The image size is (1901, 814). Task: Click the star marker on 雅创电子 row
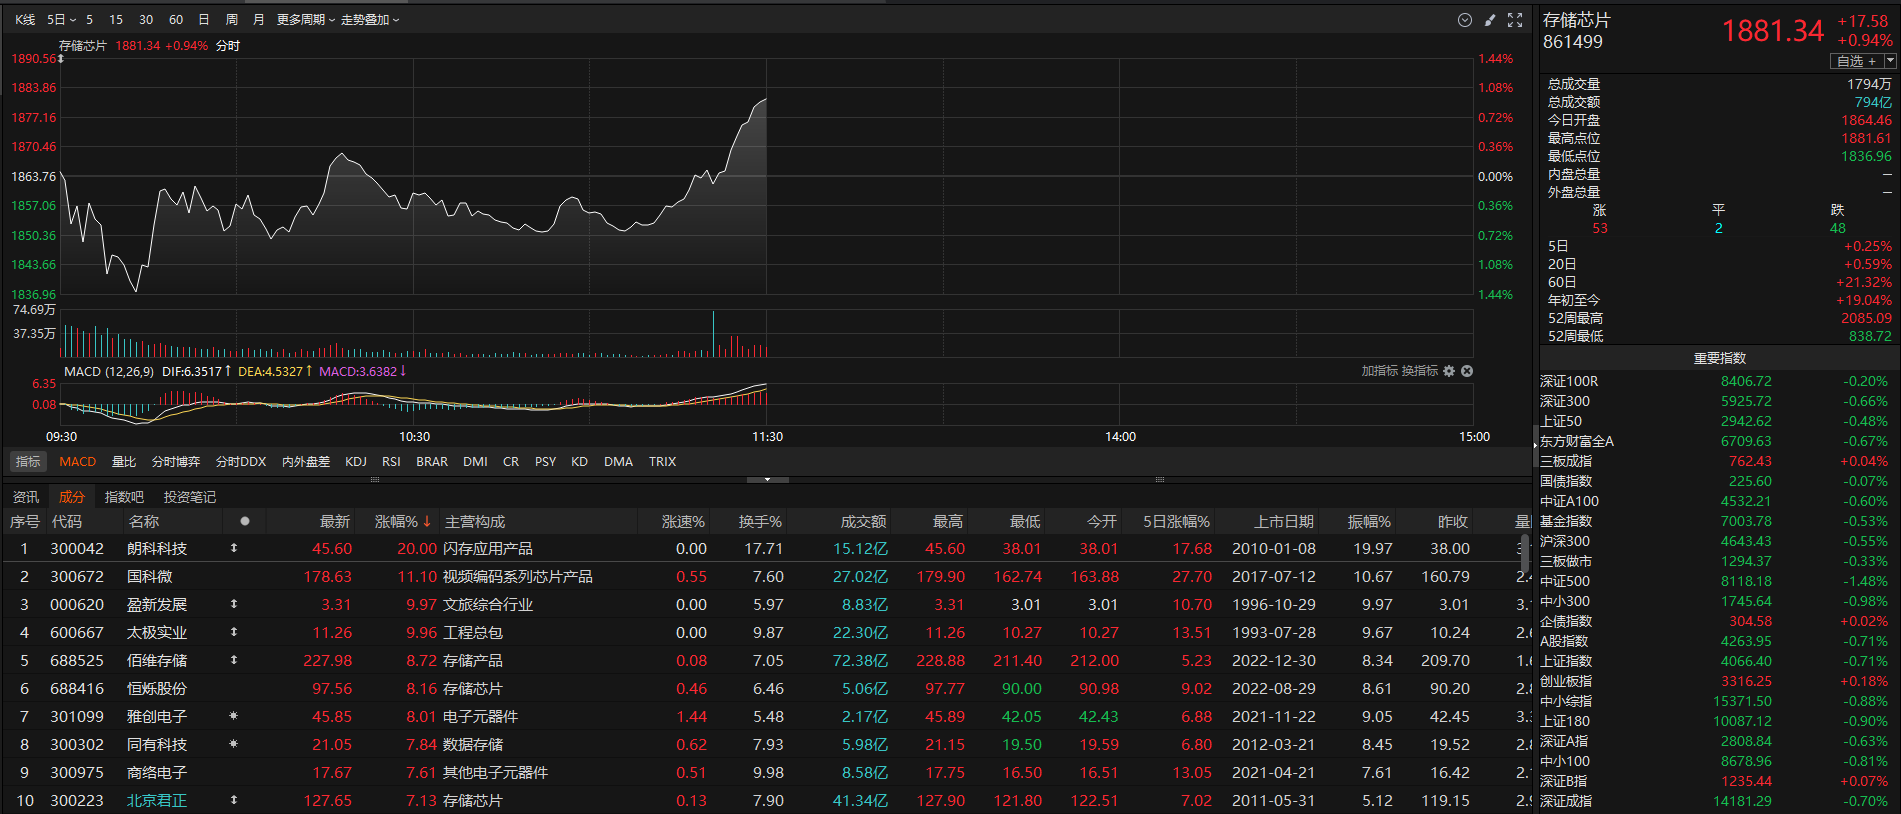[234, 717]
